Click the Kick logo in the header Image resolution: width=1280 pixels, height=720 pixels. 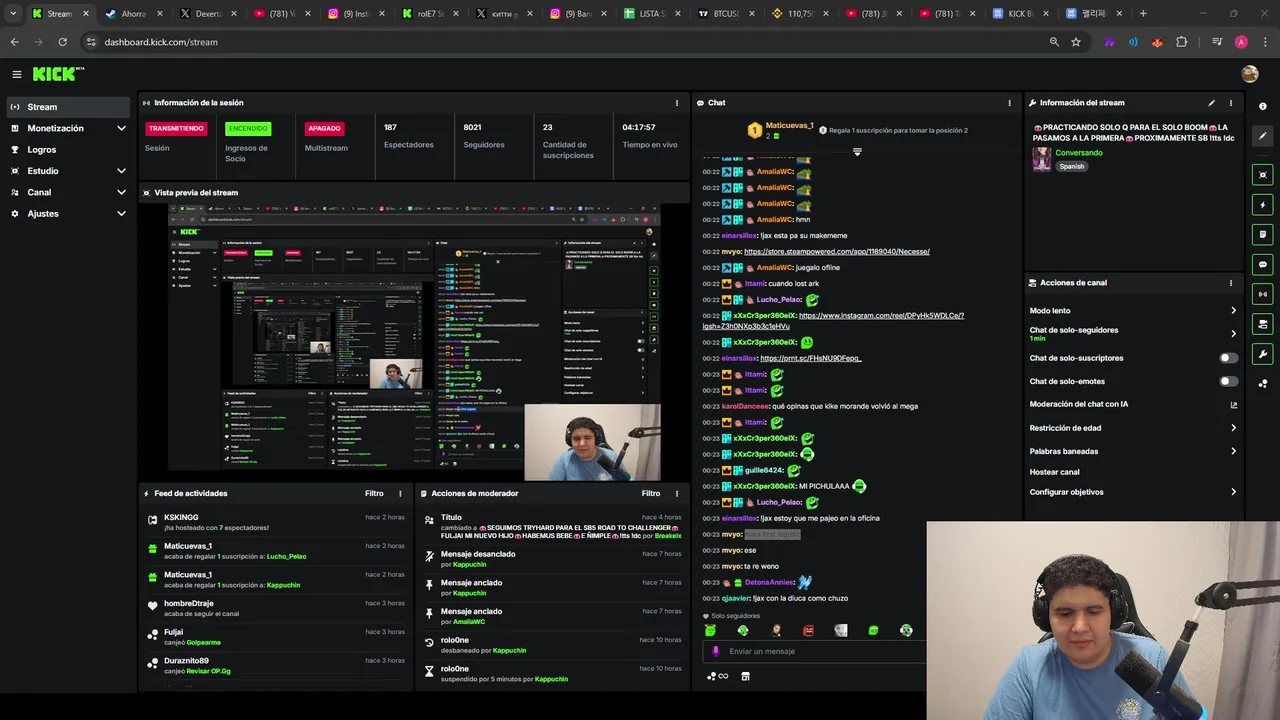tap(58, 74)
